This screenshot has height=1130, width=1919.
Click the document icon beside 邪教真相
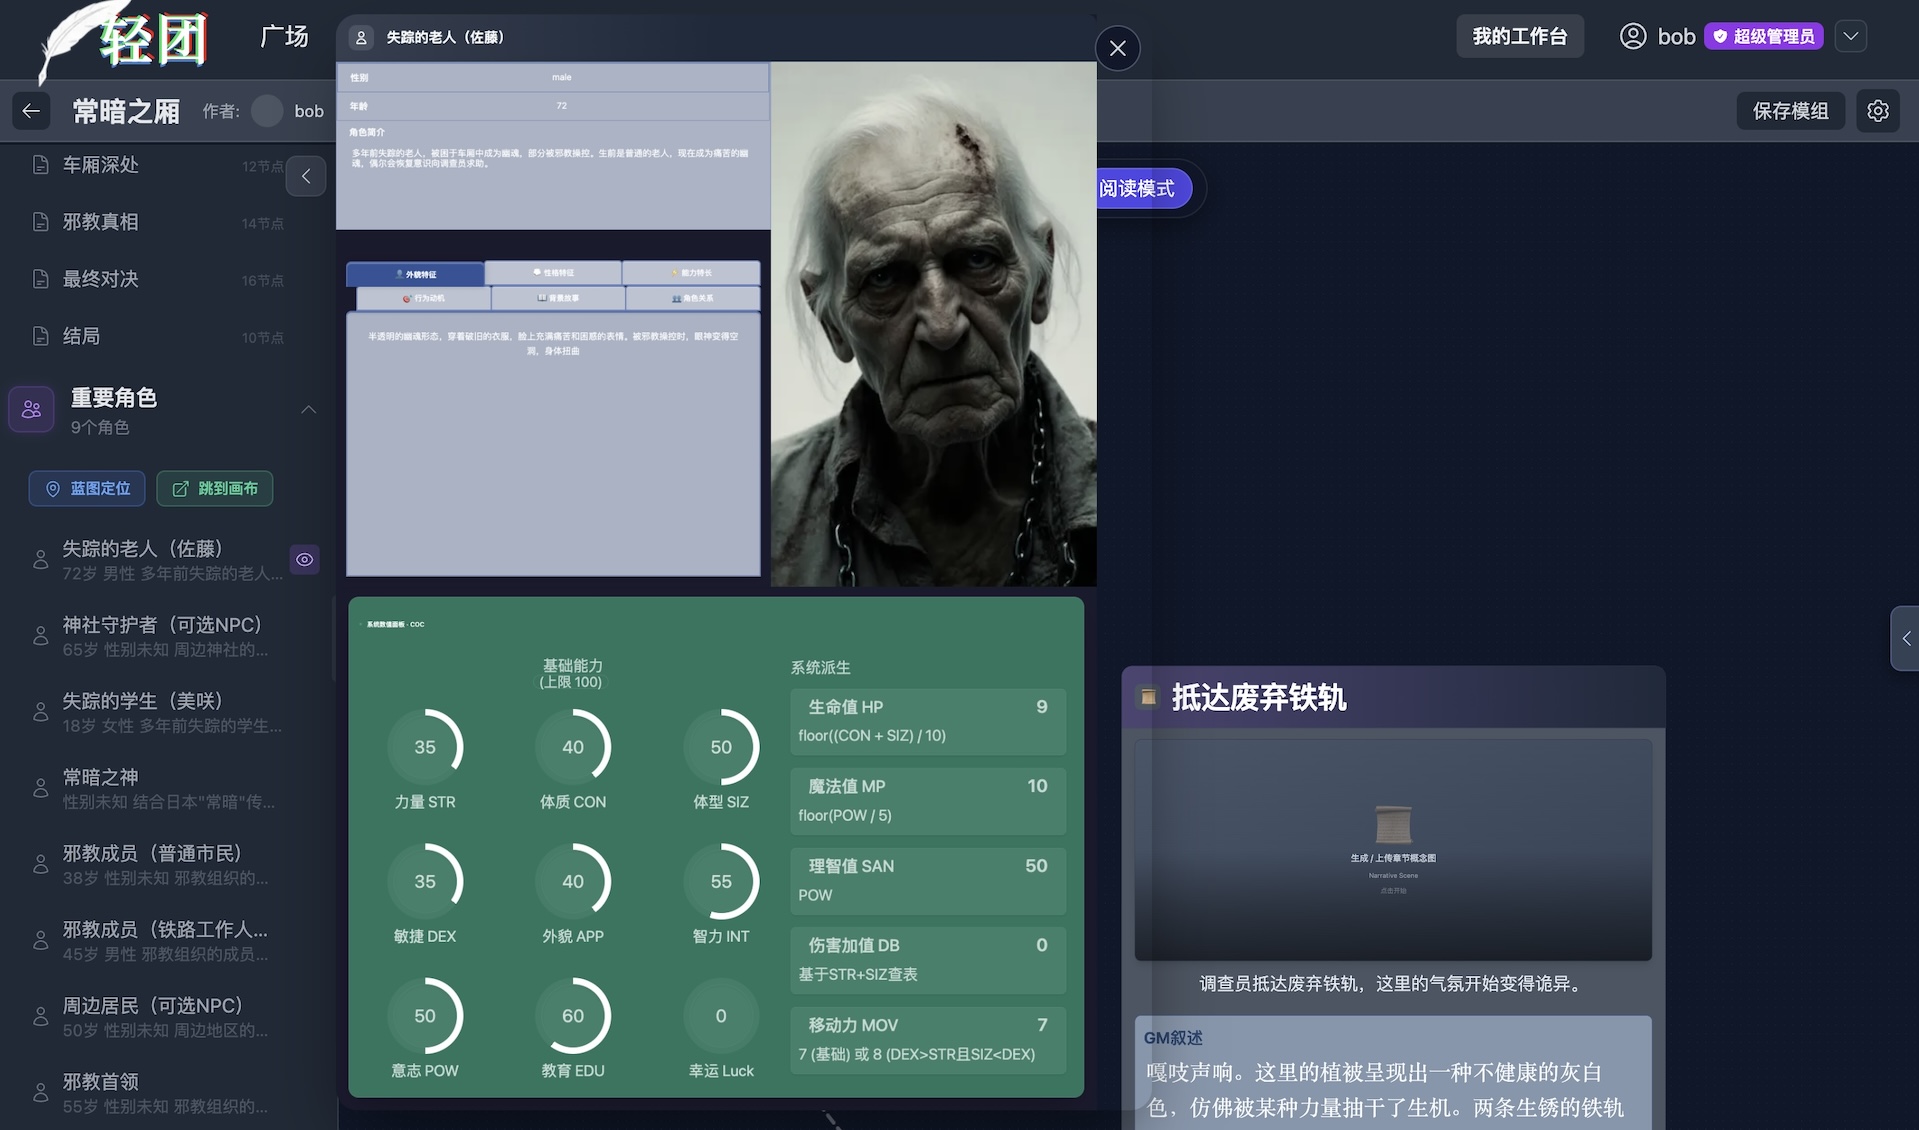[x=41, y=222]
